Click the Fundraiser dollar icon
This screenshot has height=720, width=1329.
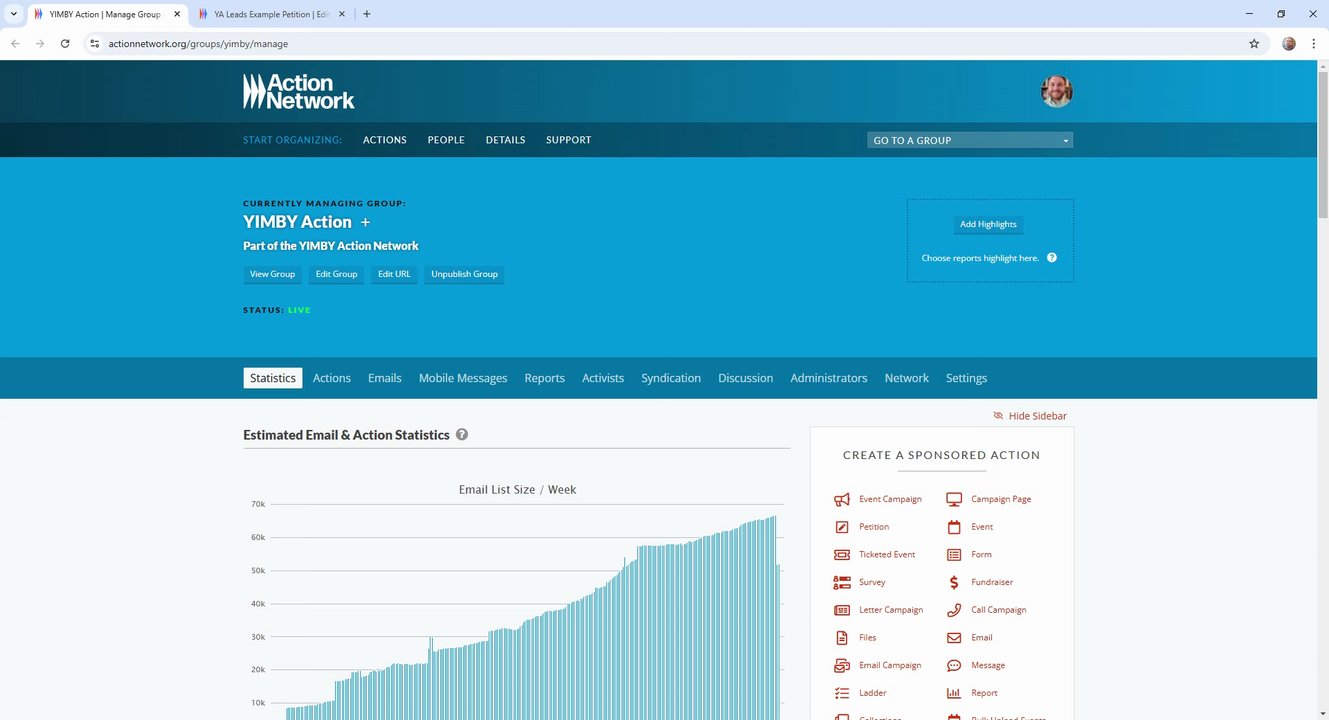point(954,582)
